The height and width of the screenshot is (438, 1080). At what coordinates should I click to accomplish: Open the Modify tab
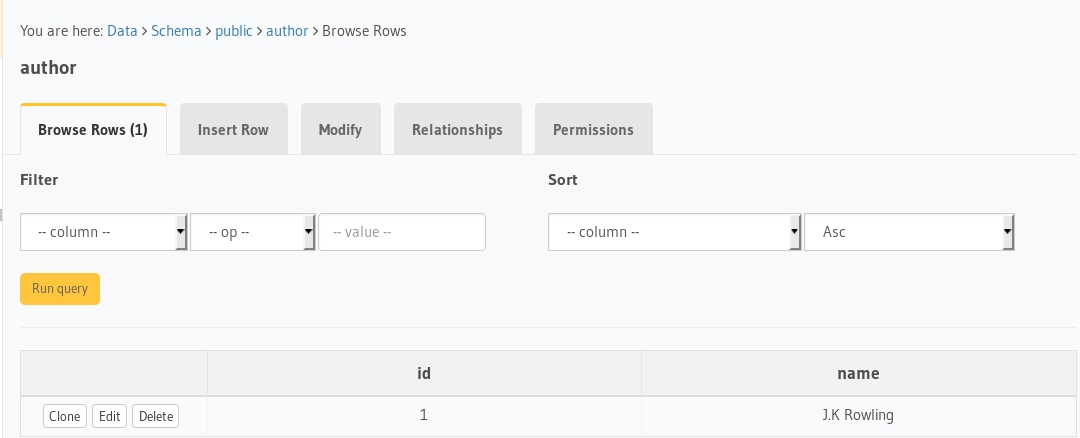pos(340,130)
